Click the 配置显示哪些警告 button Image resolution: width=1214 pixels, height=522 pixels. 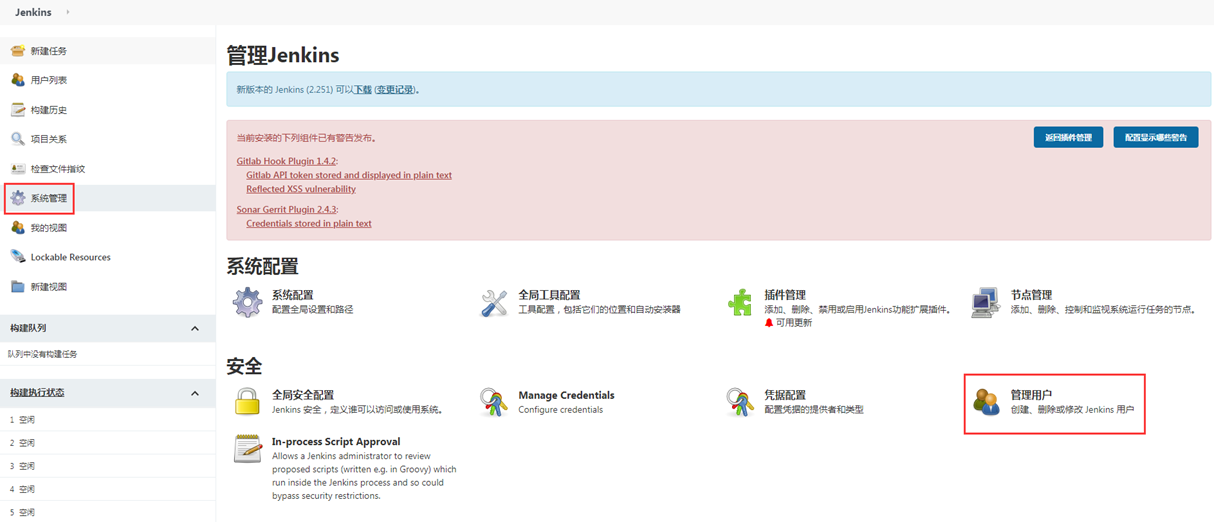[1155, 137]
